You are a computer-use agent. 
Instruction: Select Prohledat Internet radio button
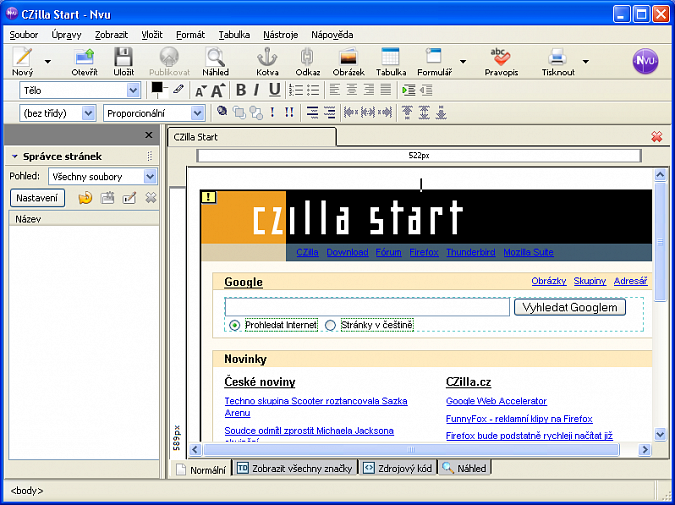(235, 325)
